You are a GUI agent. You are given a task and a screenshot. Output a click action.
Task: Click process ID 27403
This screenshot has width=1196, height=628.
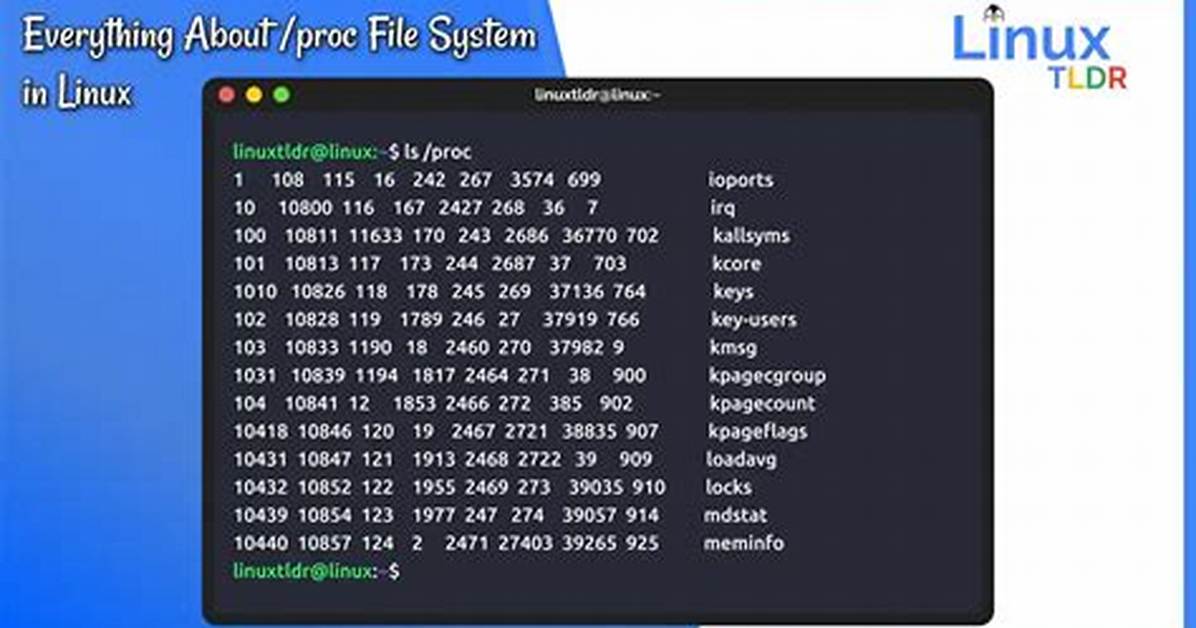[525, 543]
